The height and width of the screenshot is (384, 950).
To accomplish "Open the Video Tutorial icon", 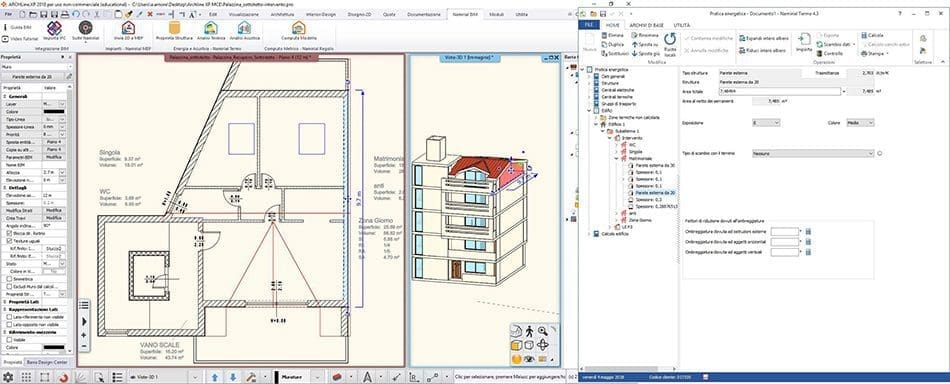I will pyautogui.click(x=6, y=38).
